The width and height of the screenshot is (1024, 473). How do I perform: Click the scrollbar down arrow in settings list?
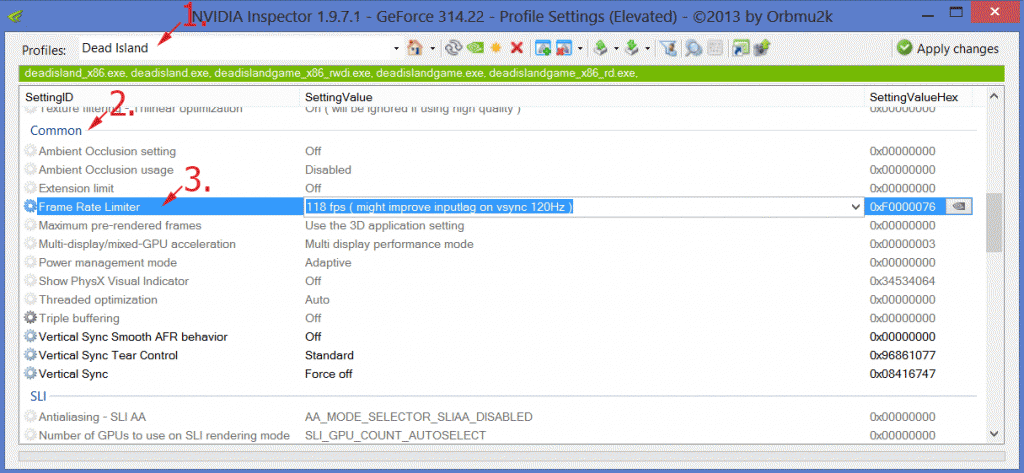click(993, 432)
